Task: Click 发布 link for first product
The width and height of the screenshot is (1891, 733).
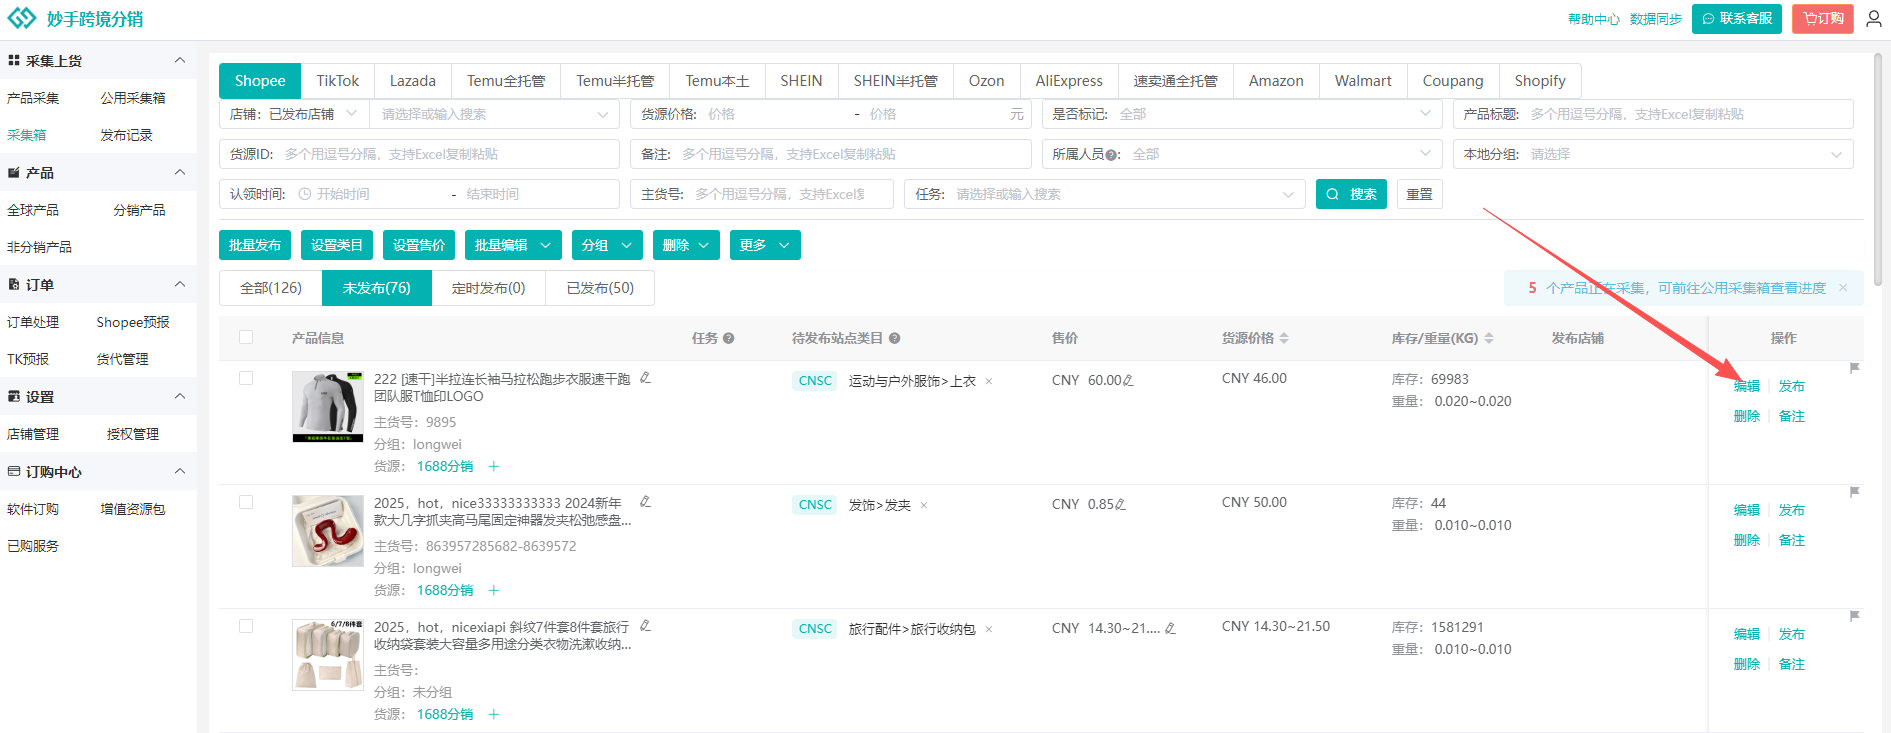Action: 1791,387
